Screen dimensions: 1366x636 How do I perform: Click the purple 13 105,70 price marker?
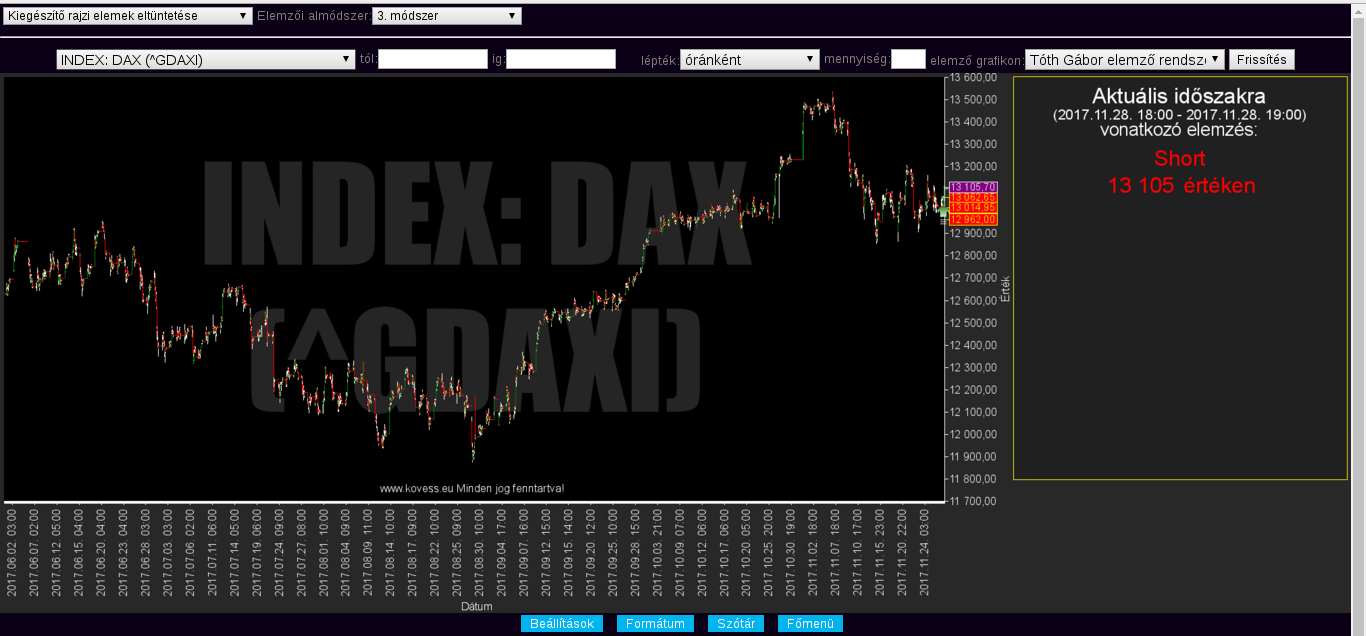[973, 187]
